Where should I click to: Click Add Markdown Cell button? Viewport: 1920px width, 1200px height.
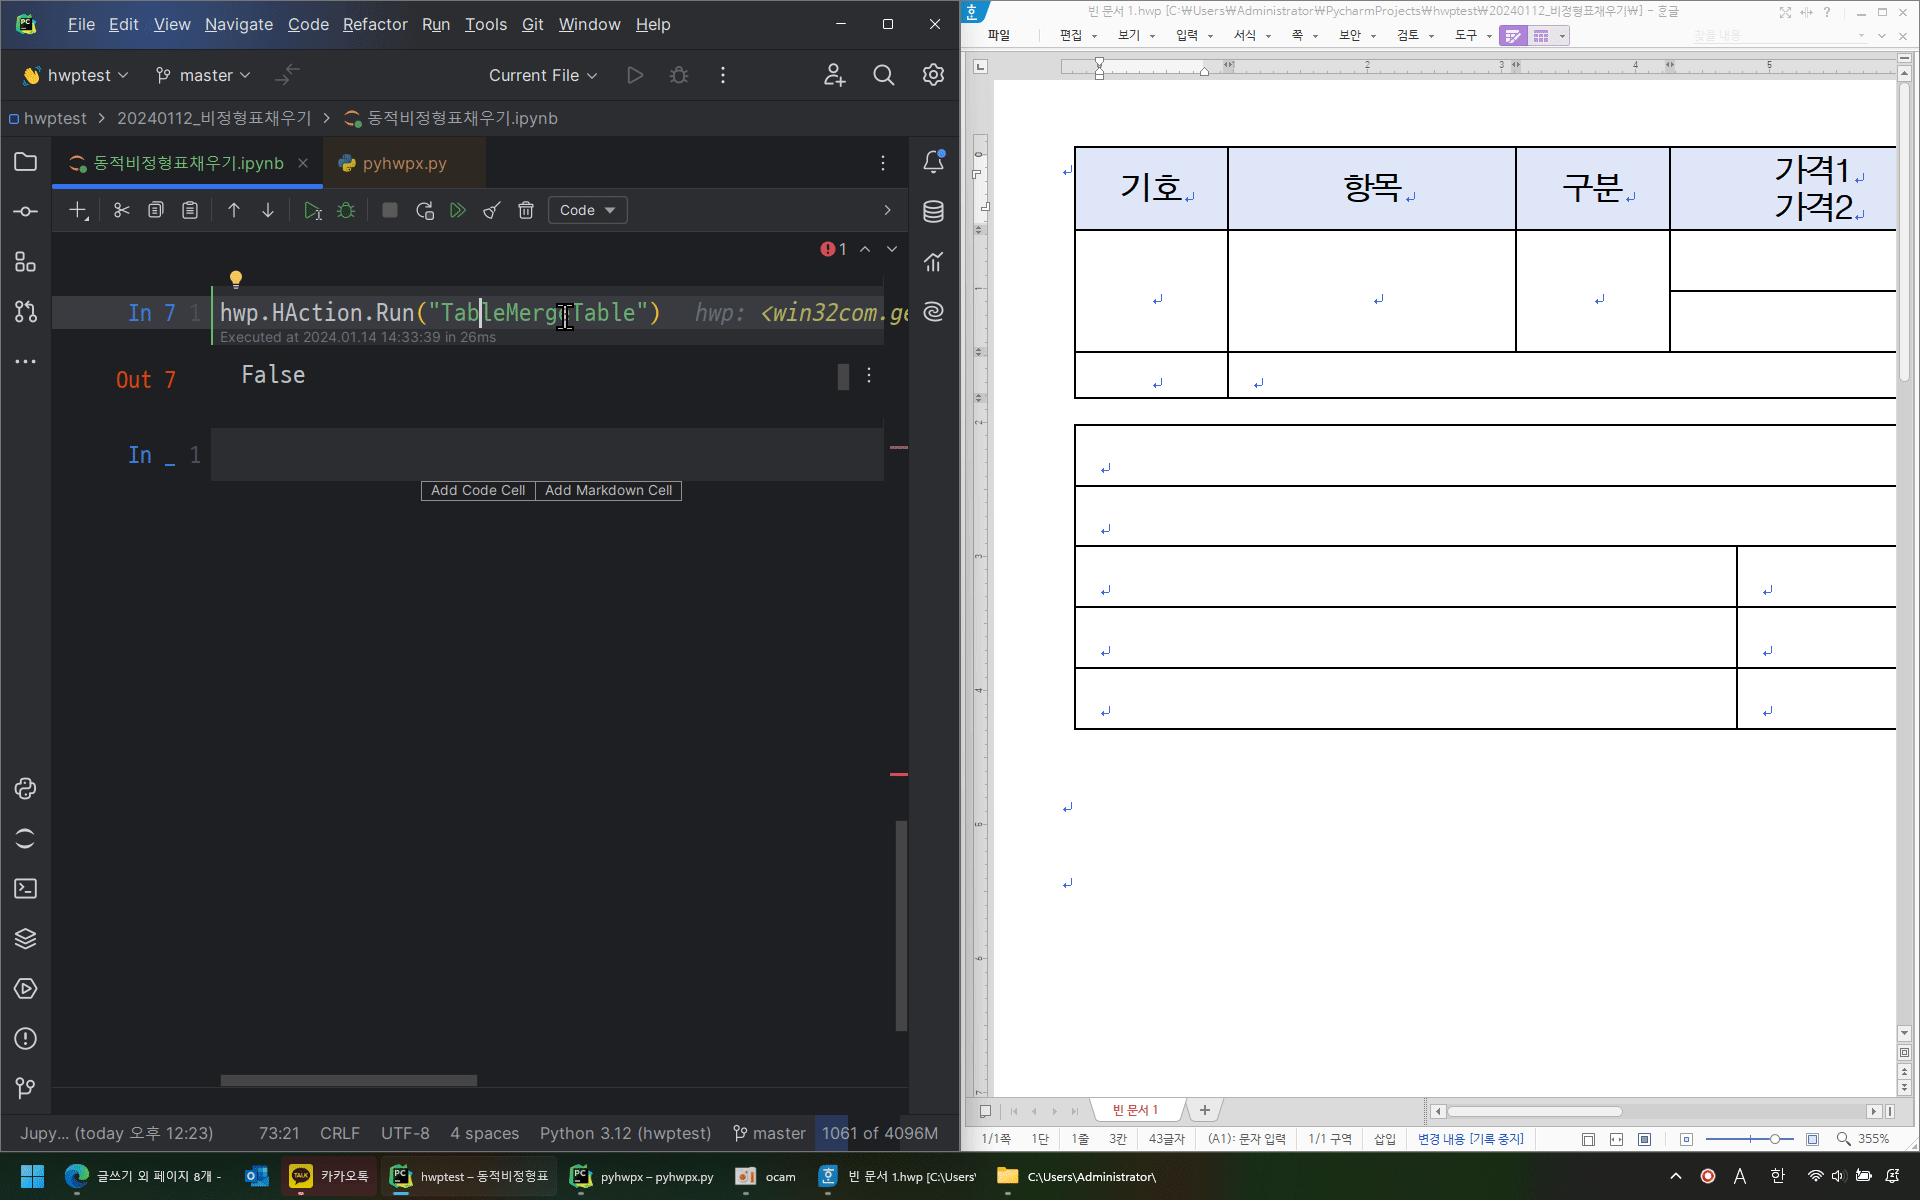click(608, 490)
